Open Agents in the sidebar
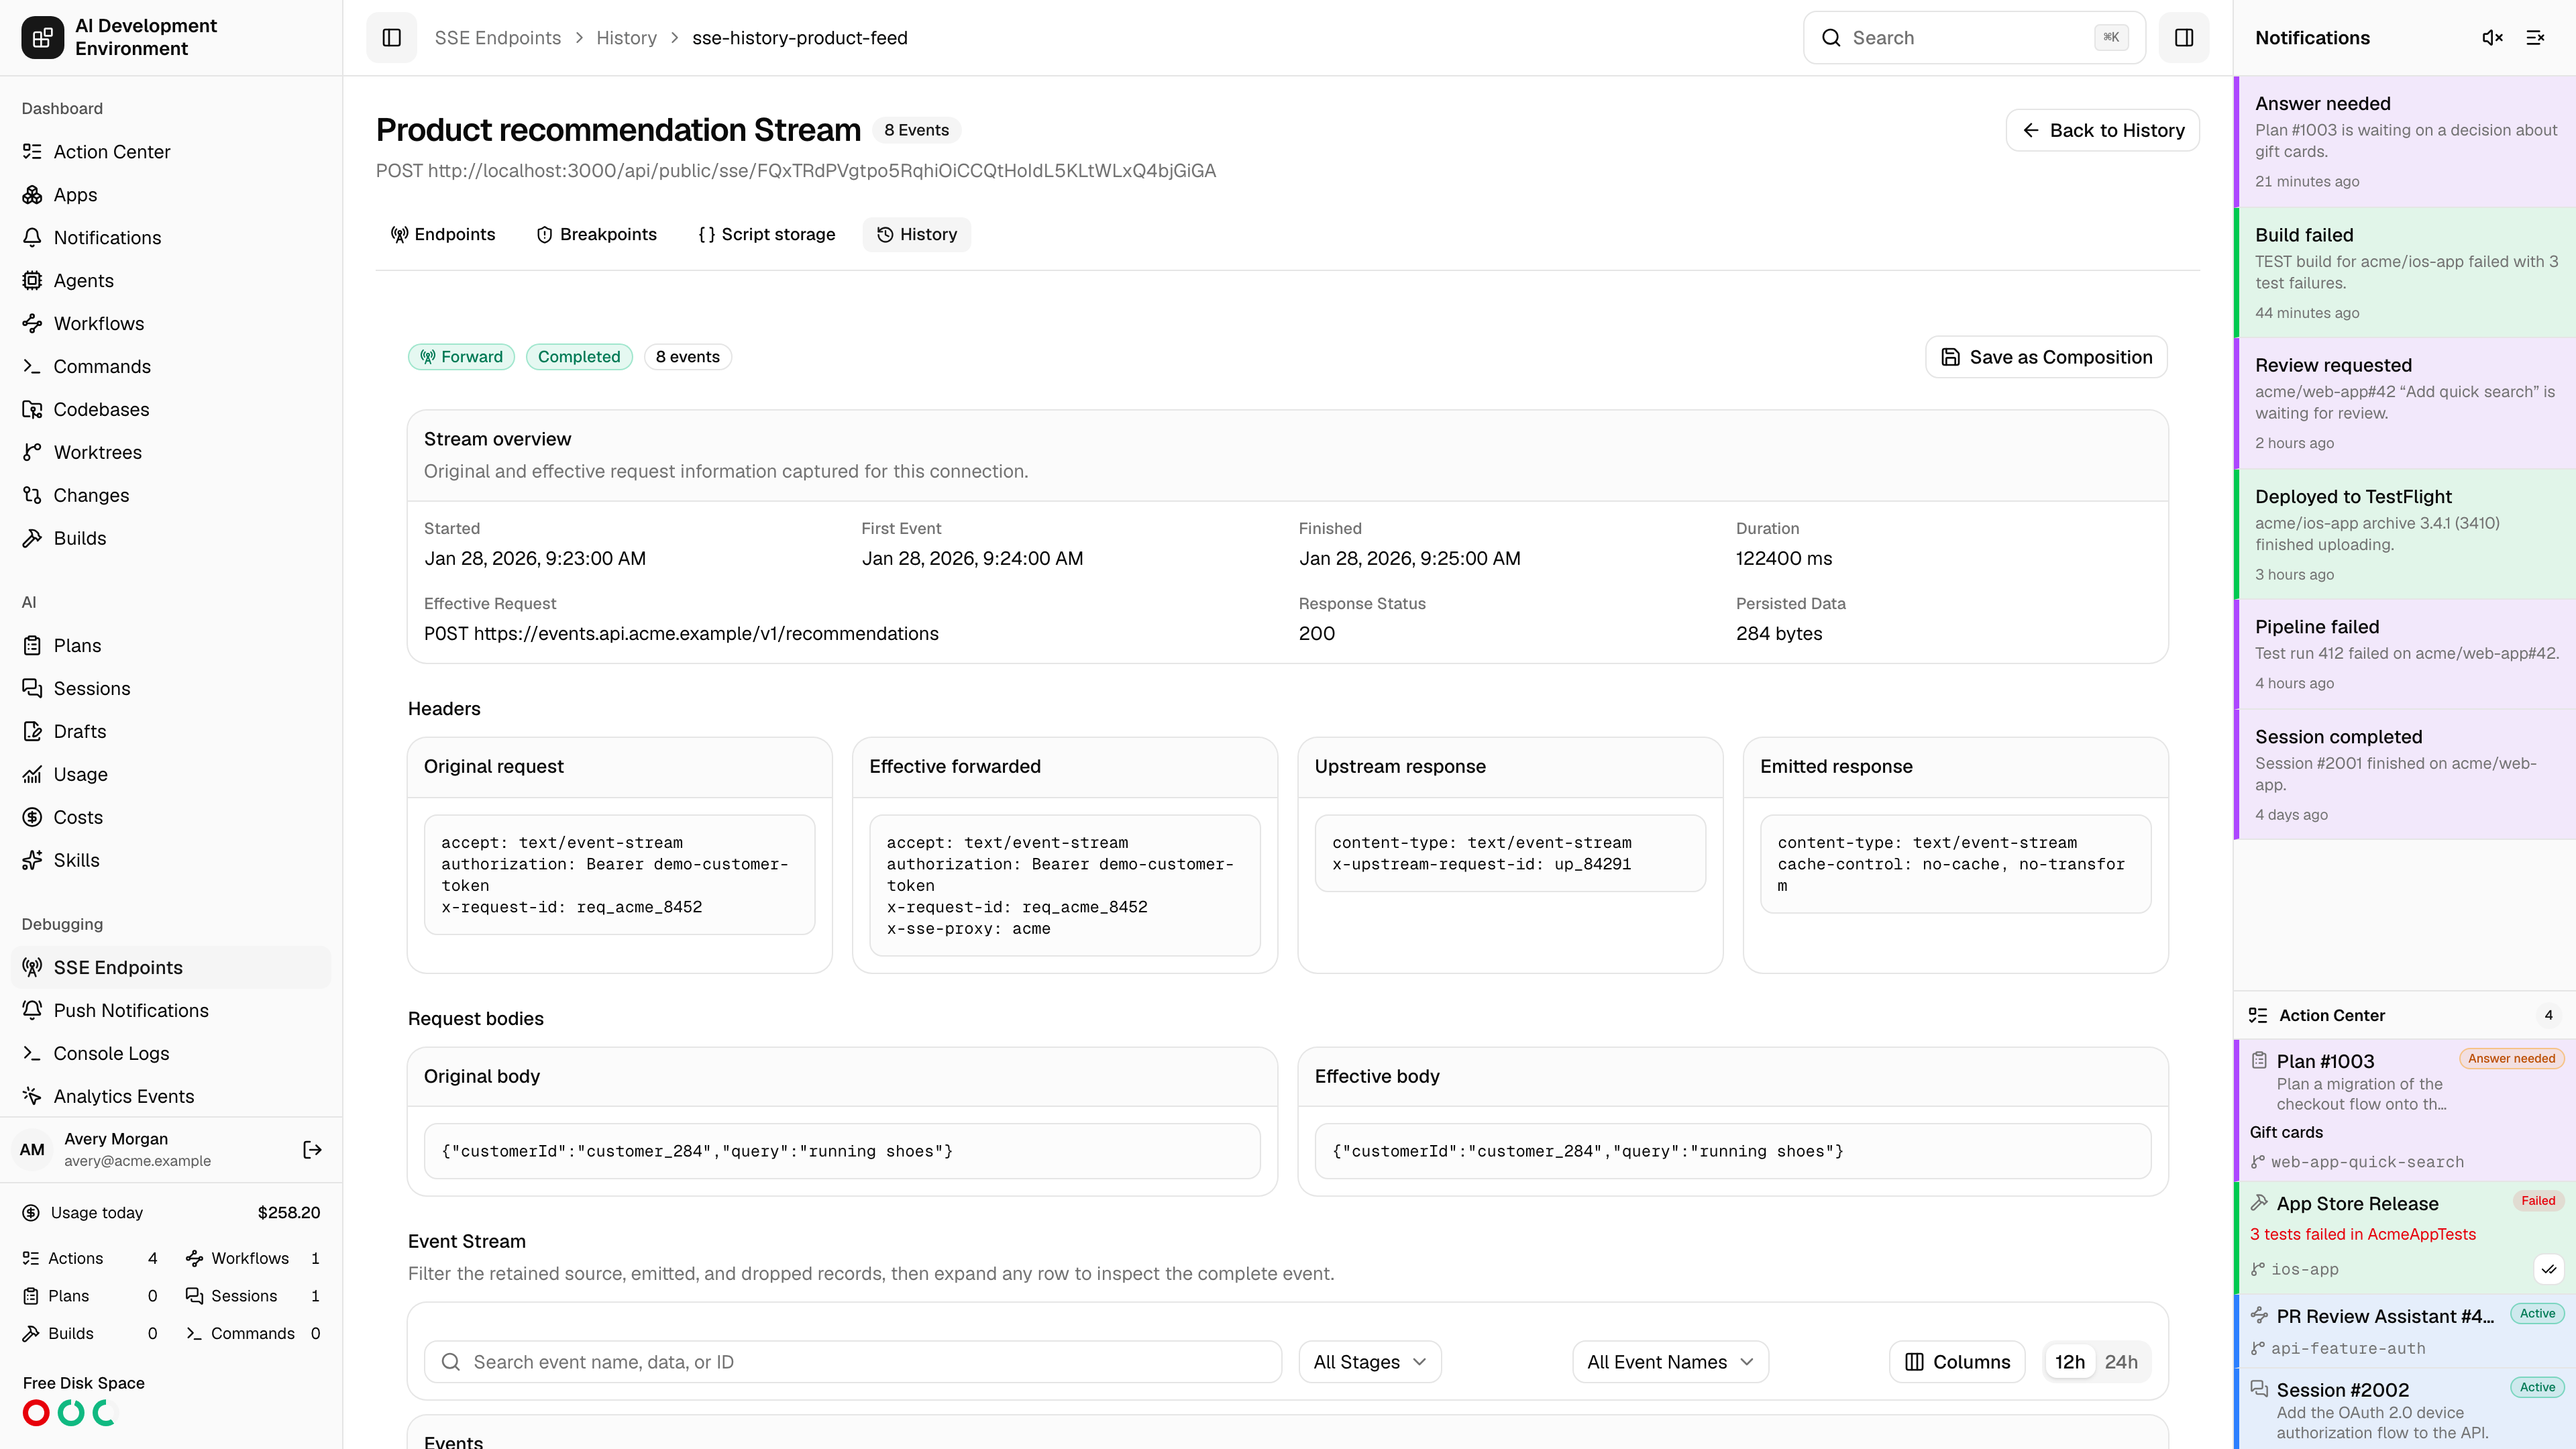This screenshot has height=1449, width=2576. click(x=171, y=281)
